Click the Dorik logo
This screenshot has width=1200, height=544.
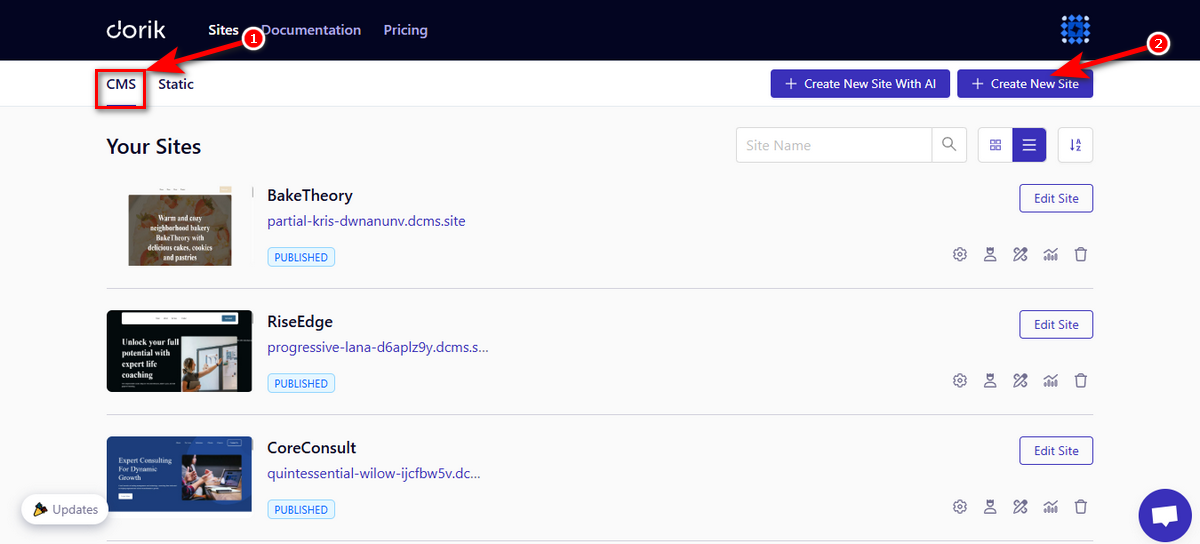(136, 30)
